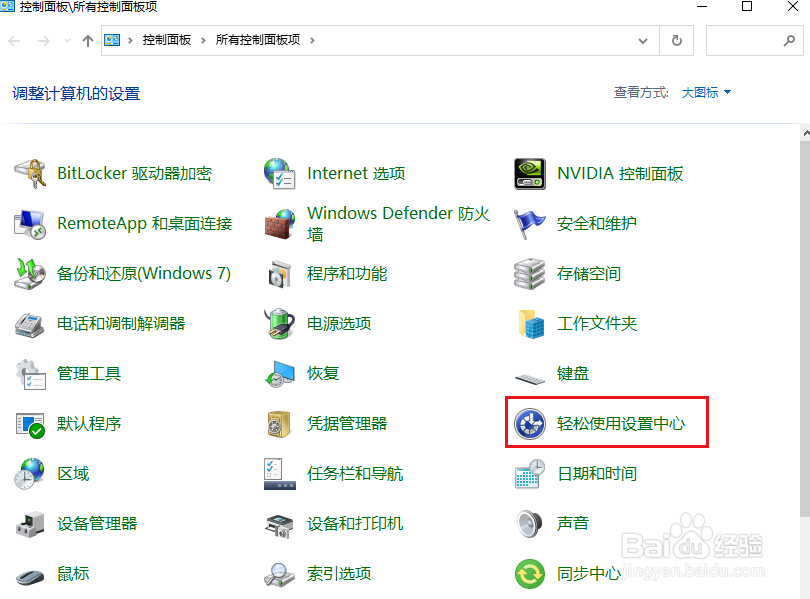Go to 控制面板 breadcrumb
Screen dimensions: 810x599
[167, 40]
